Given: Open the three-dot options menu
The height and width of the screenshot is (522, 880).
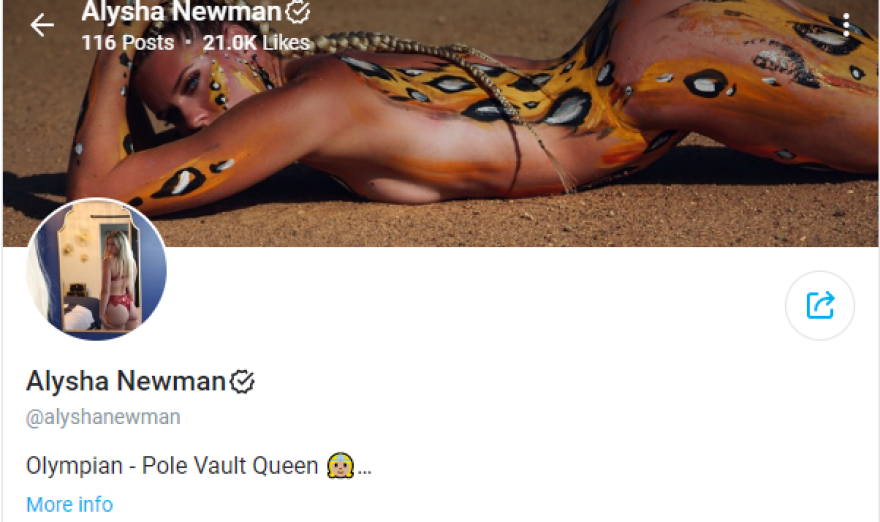Looking at the screenshot, I should [846, 26].
